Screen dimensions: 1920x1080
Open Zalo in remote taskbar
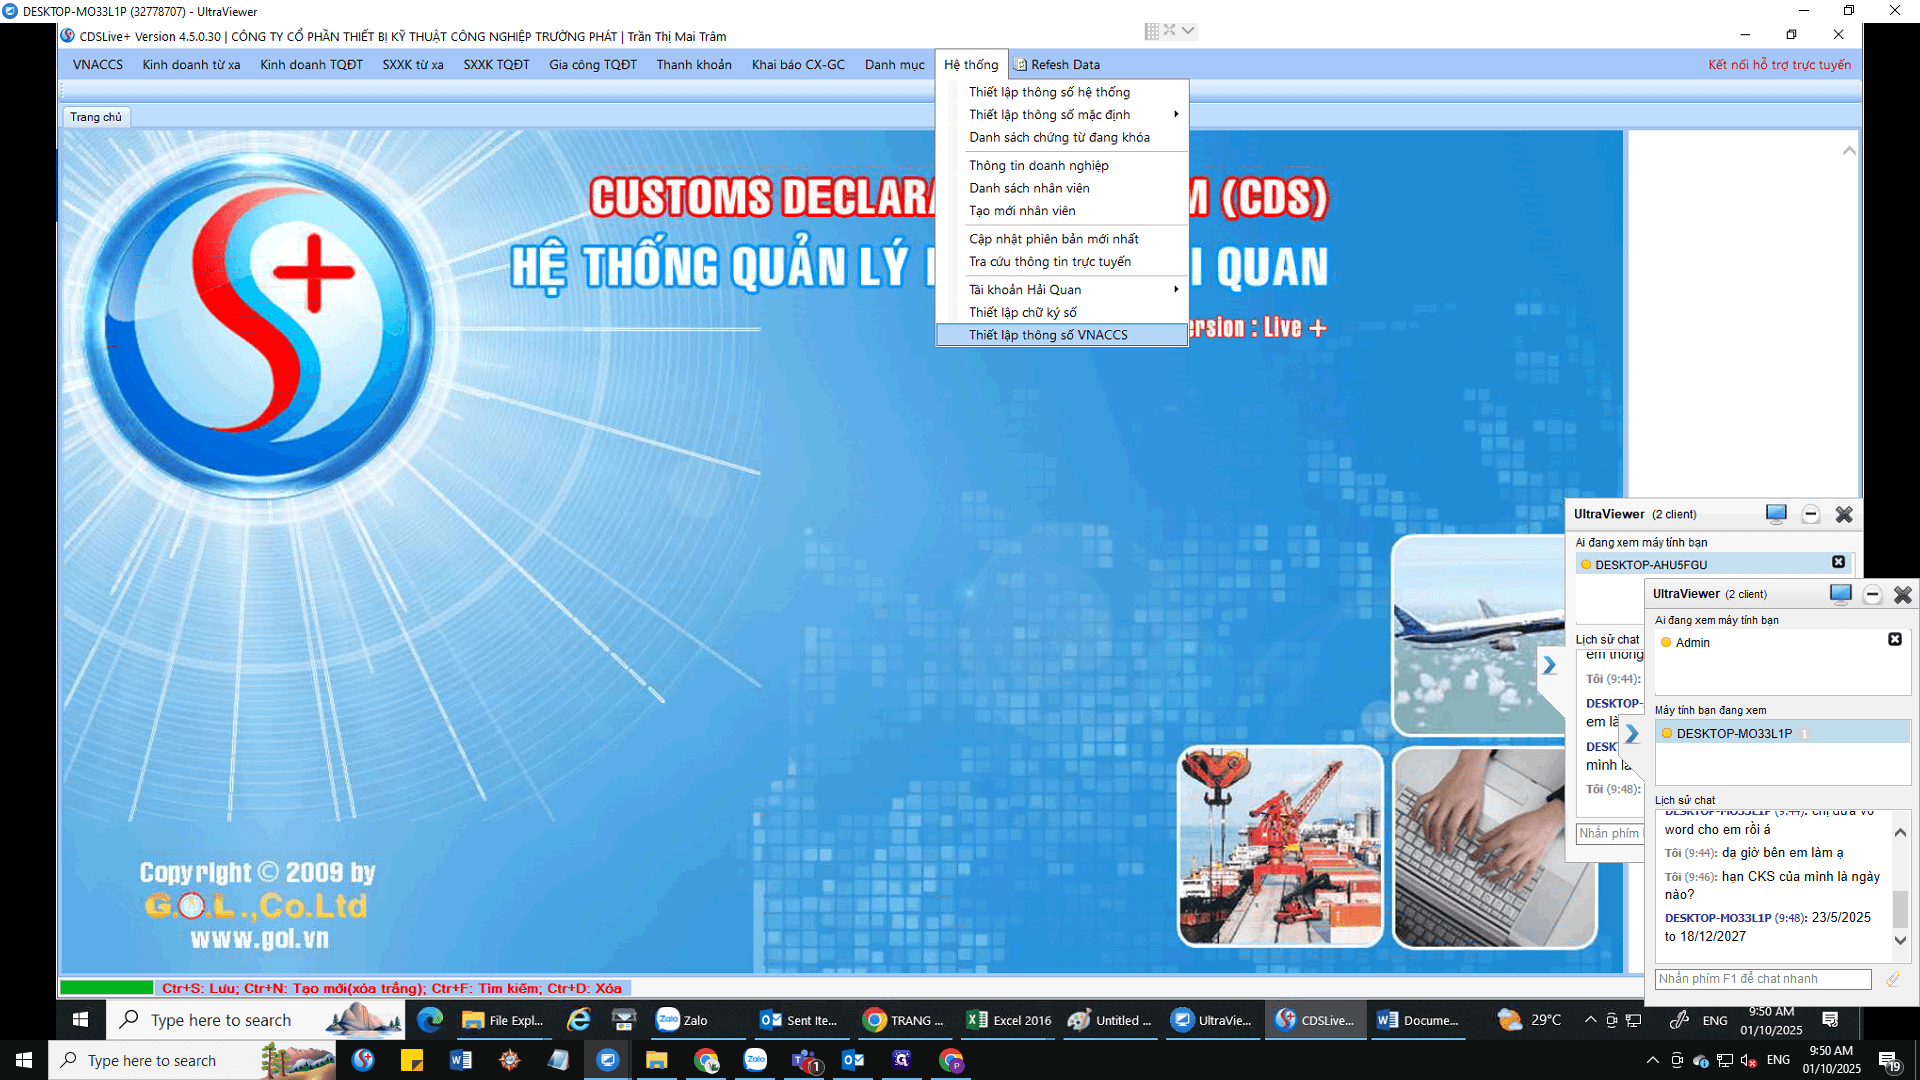[x=697, y=1020]
